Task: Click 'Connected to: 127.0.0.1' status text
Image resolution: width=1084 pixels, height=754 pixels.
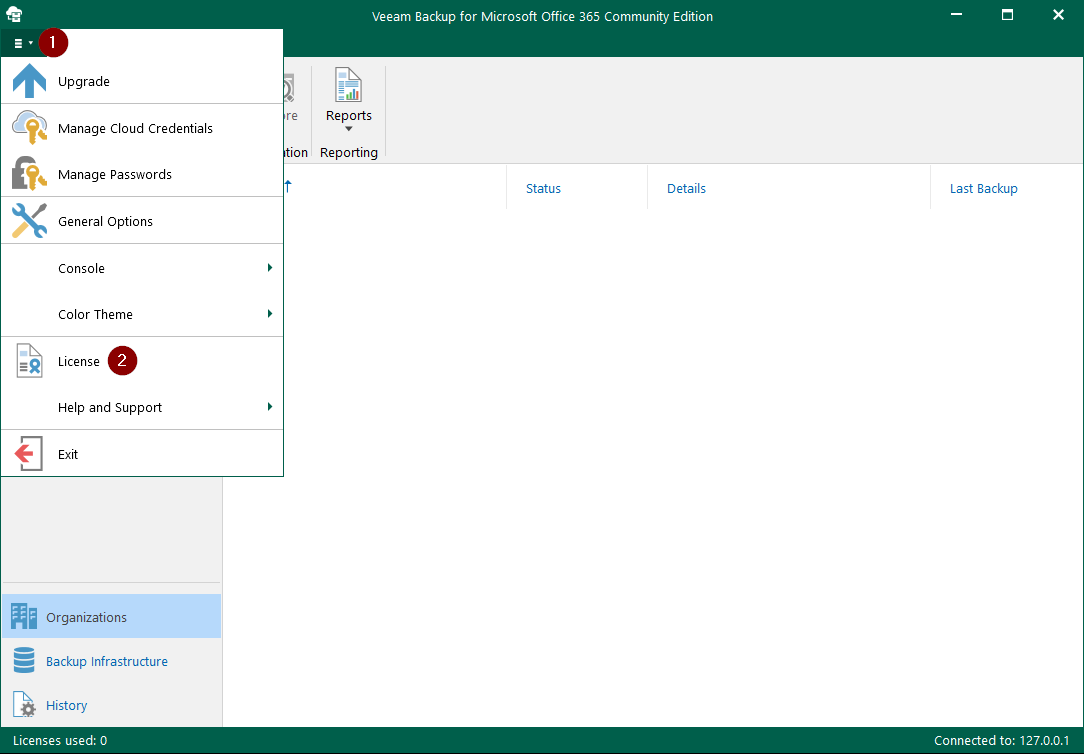Action: pyautogui.click(x=1002, y=741)
